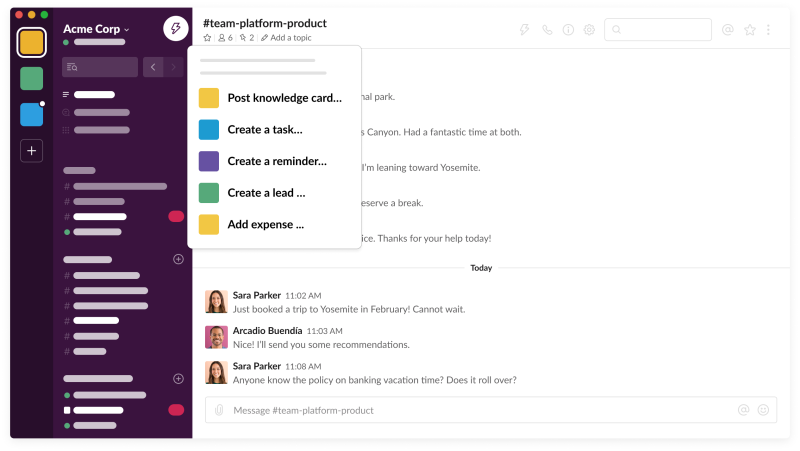Insert mention with @ icon in message box

[743, 410]
